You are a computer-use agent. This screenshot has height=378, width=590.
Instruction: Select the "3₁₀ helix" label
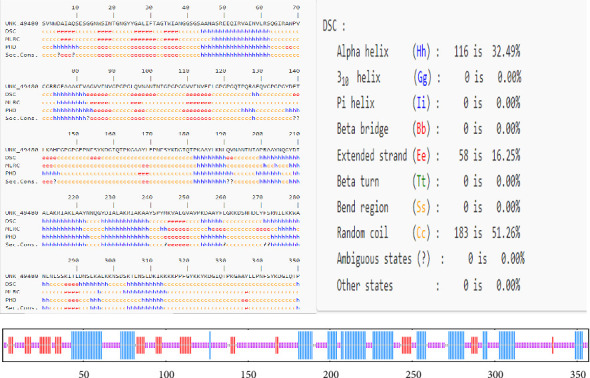(x=359, y=78)
